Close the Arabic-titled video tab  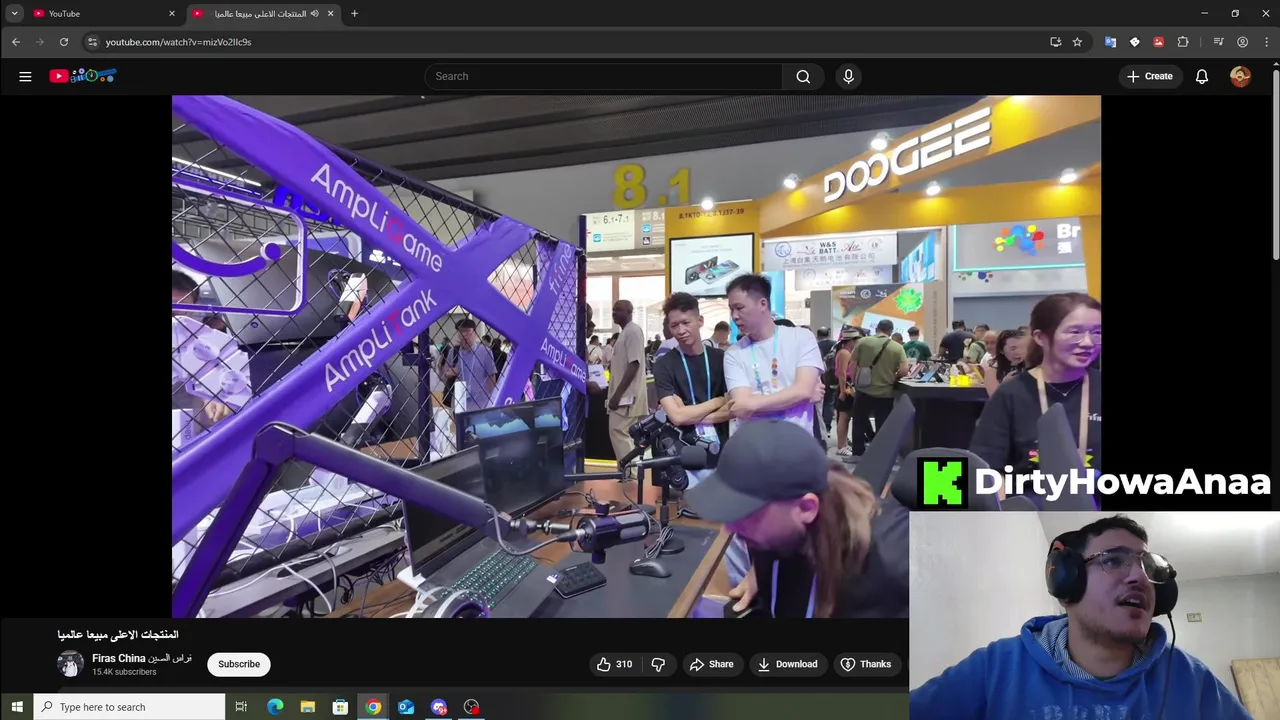331,13
